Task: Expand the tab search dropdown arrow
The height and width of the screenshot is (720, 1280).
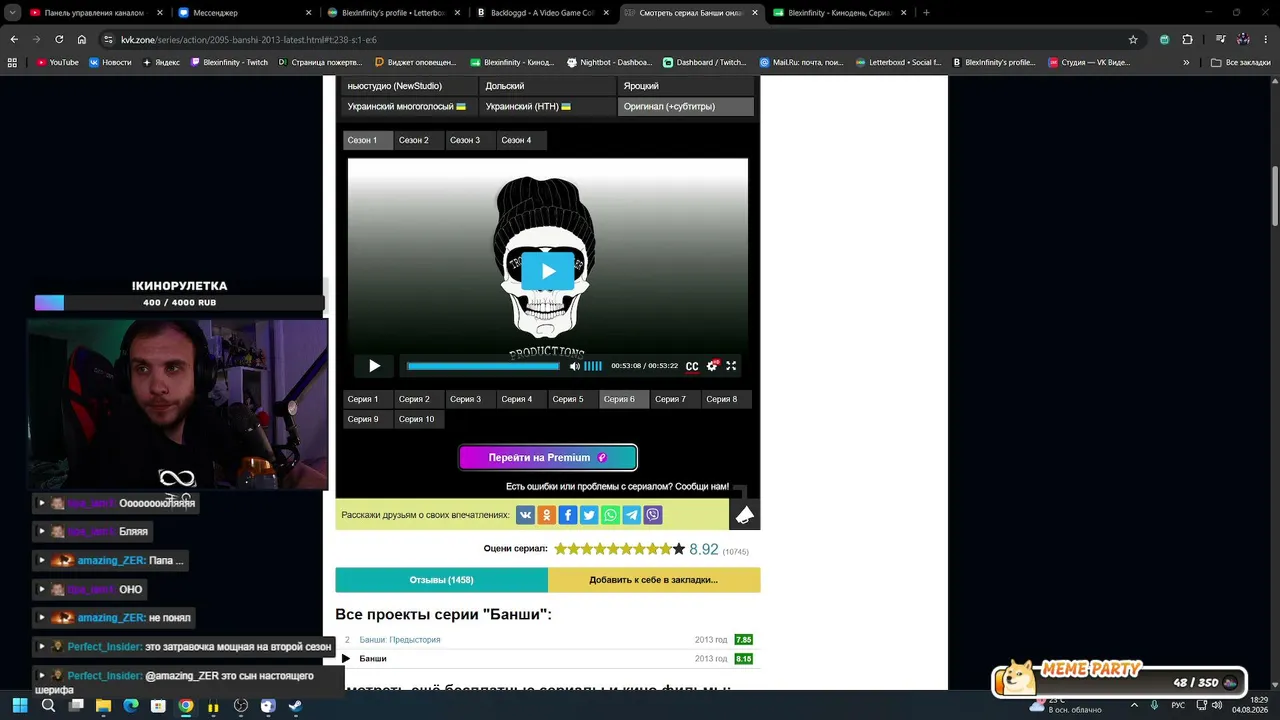Action: [12, 13]
